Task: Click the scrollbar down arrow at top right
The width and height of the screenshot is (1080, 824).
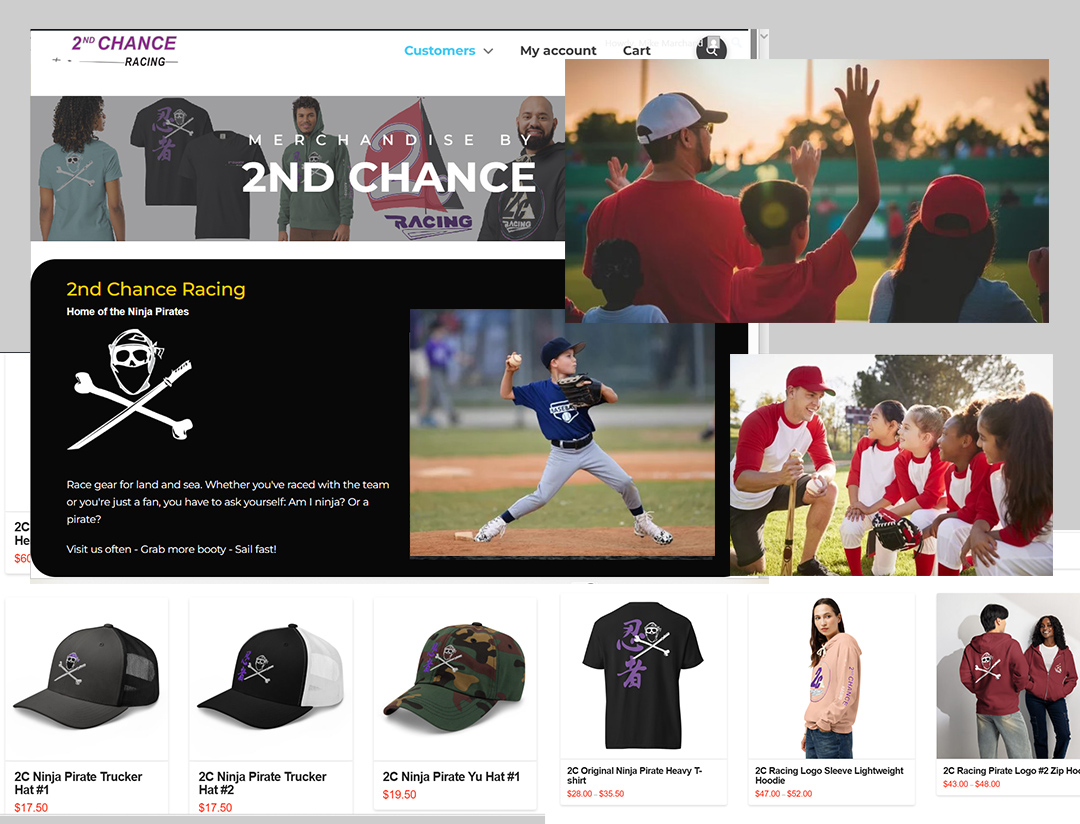Action: click(x=763, y=36)
